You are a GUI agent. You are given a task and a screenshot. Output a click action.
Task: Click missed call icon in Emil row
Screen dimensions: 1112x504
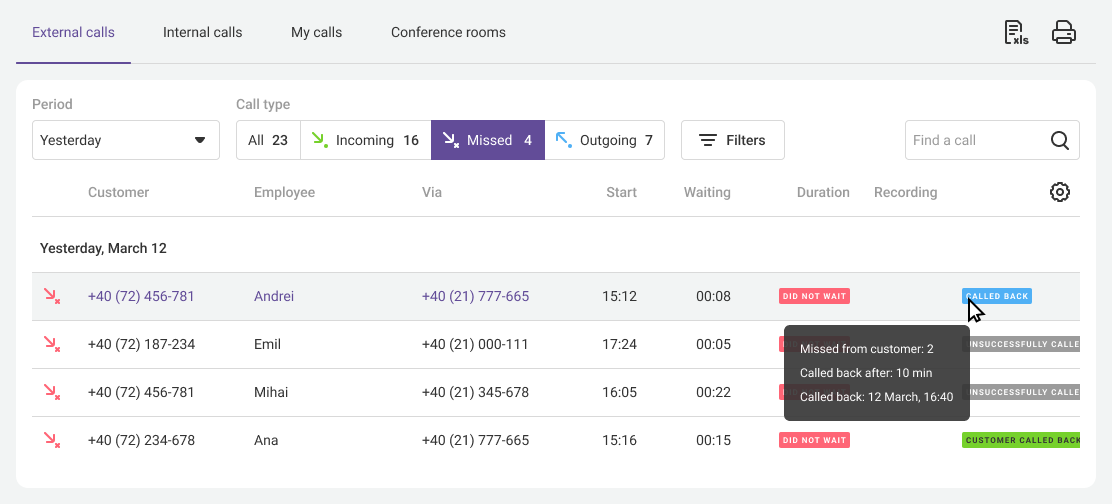tap(52, 344)
